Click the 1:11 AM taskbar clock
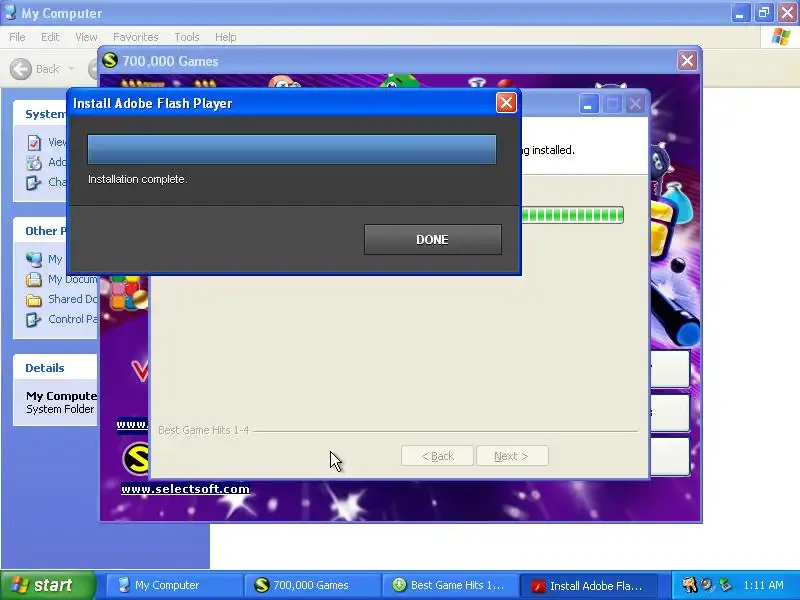This screenshot has height=600, width=800. (763, 585)
